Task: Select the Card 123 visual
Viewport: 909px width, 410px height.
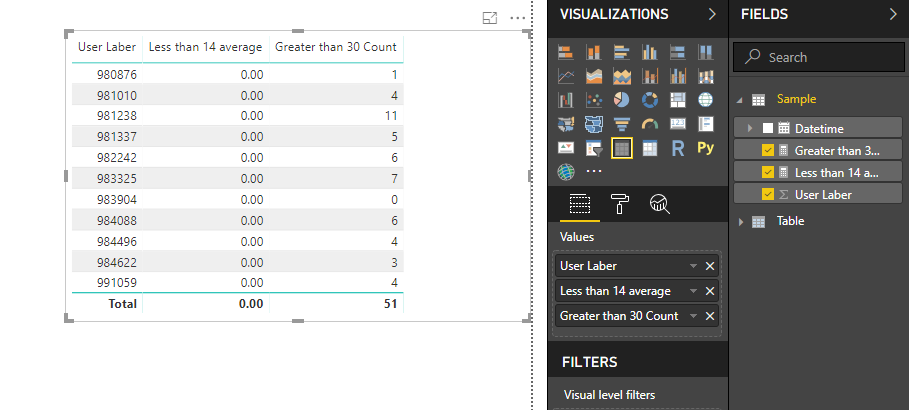Action: 678,124
